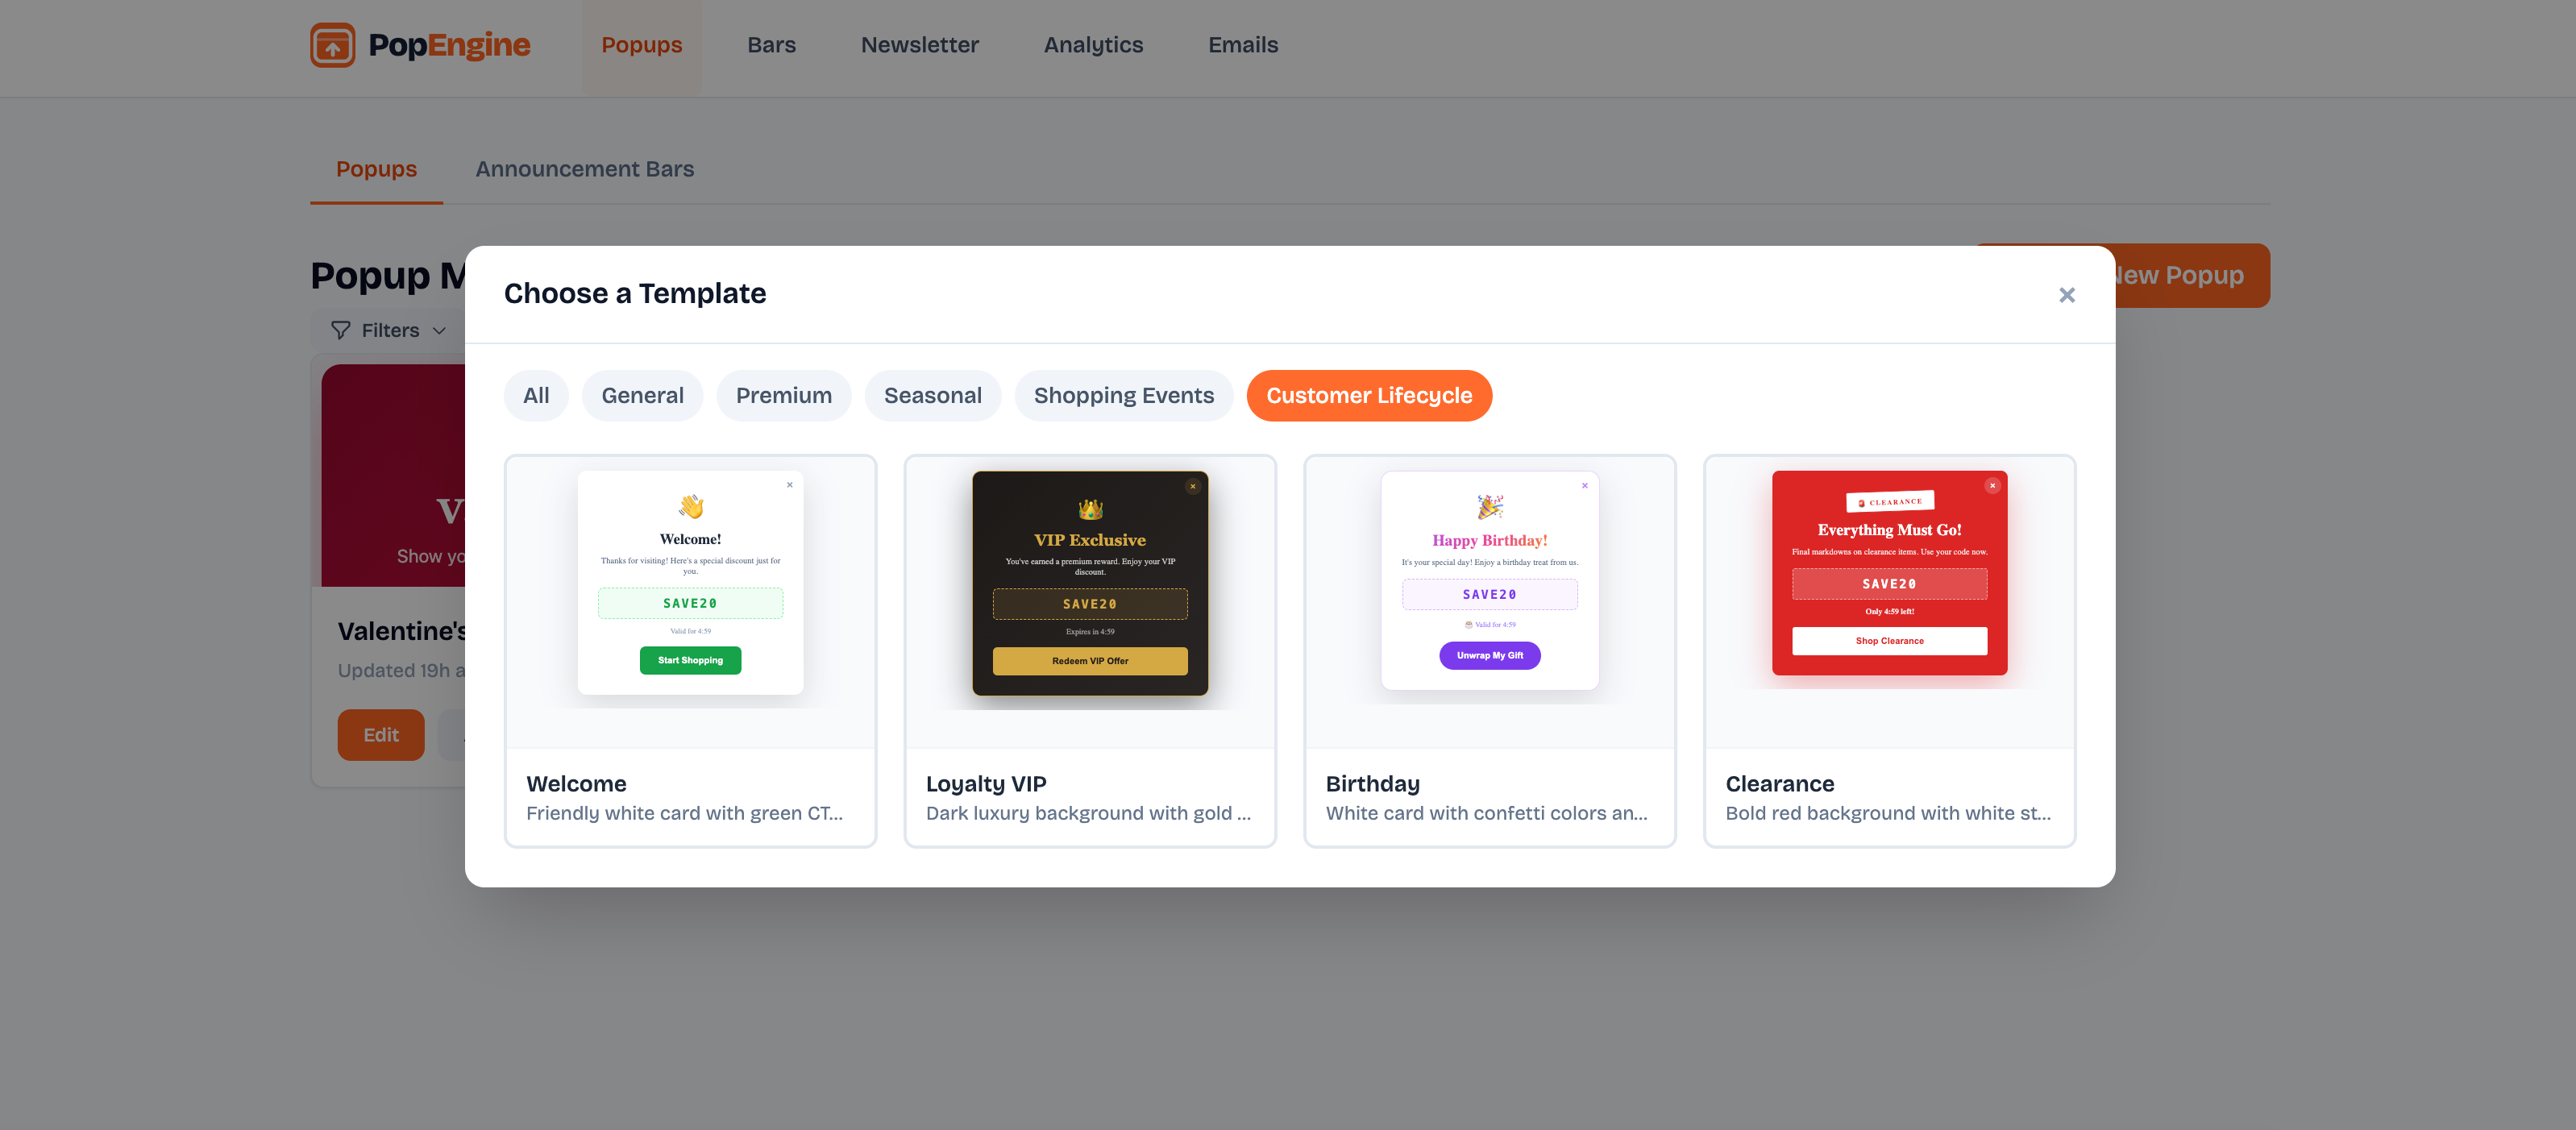Click Edit on the Valentine's popup
Viewport: 2576px width, 1130px height.
(380, 735)
